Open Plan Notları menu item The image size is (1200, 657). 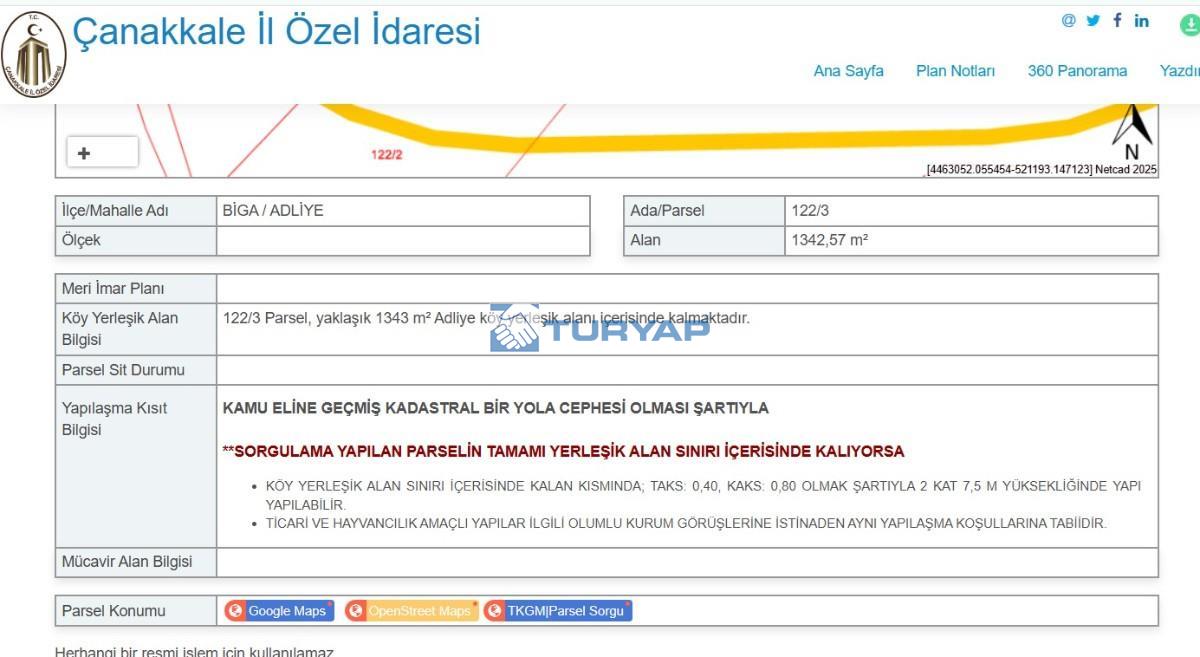point(955,71)
